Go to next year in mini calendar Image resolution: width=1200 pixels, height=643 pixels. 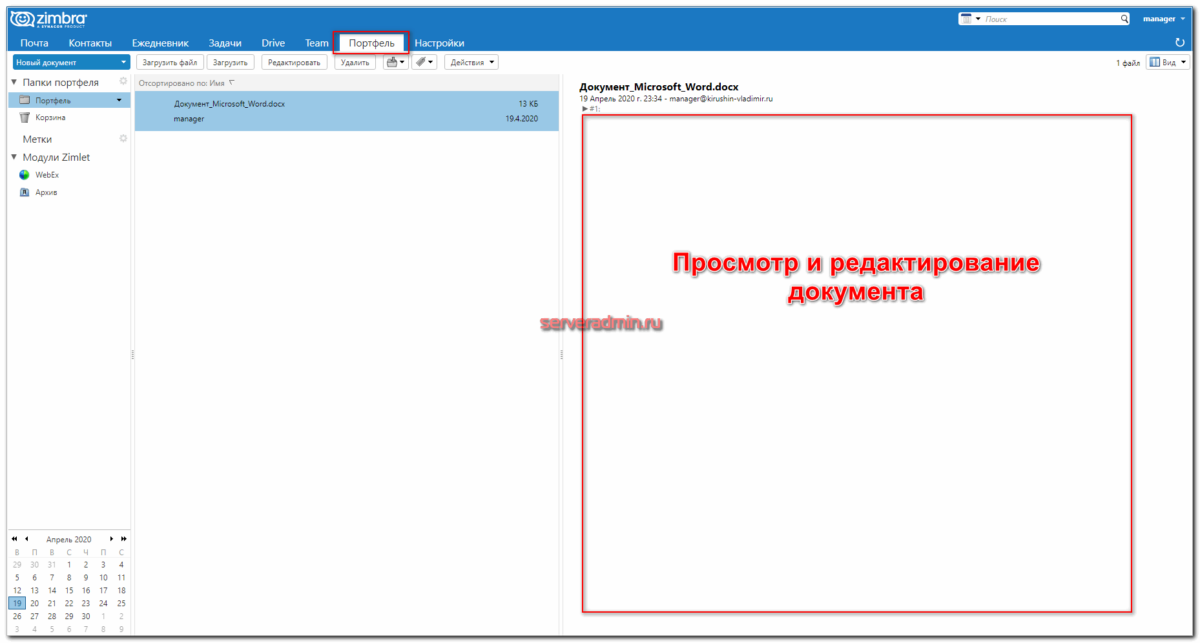click(x=122, y=539)
